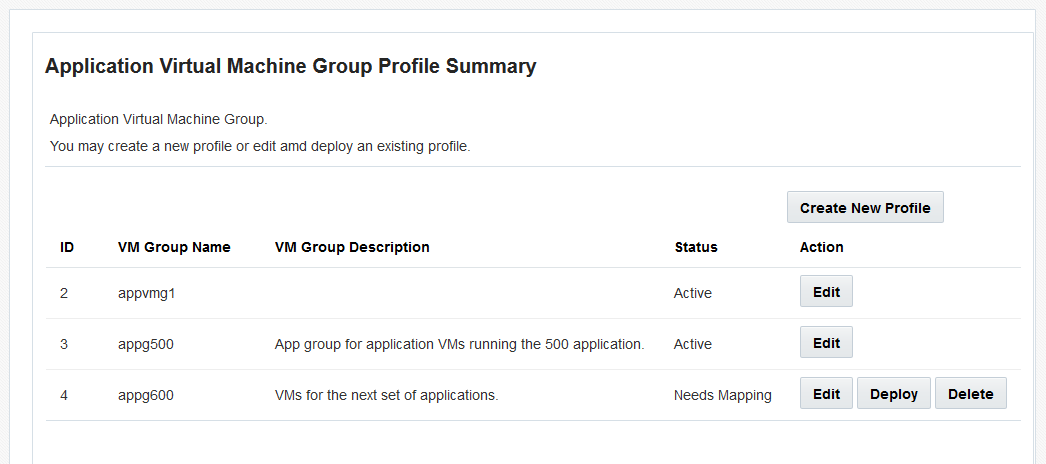1046x464 pixels.
Task: Click the Status column header
Action: [696, 247]
